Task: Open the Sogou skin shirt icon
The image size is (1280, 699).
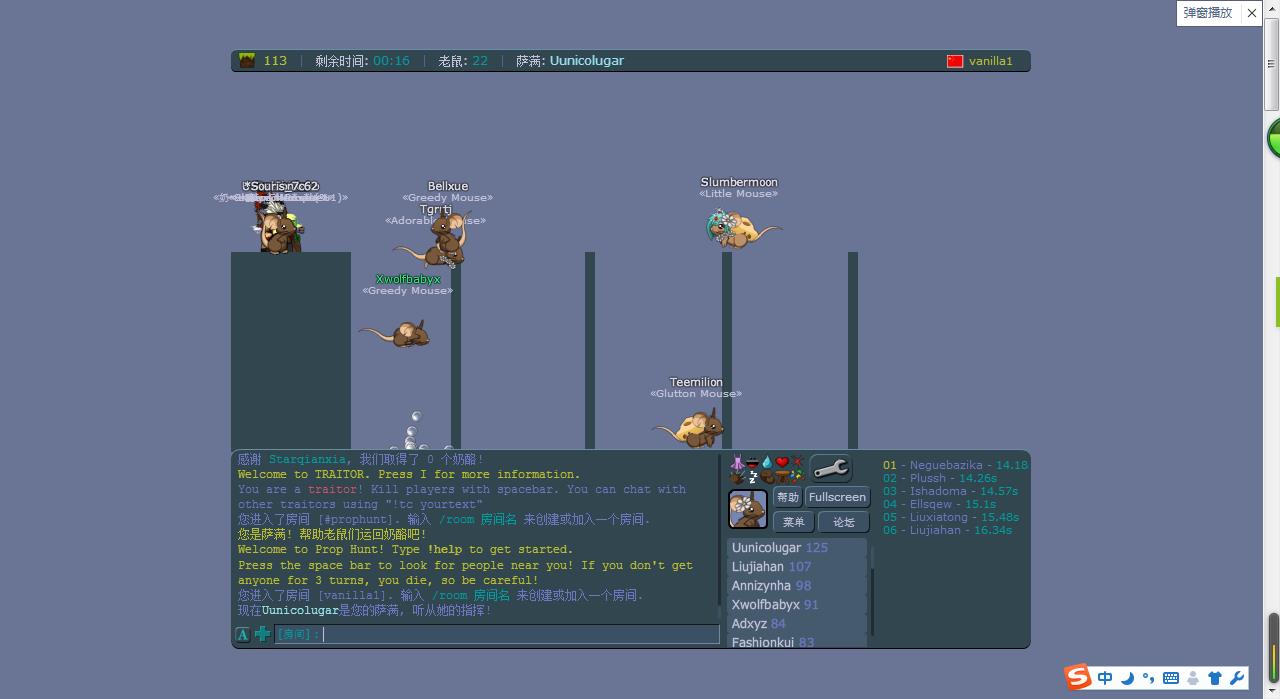Action: [x=1215, y=678]
